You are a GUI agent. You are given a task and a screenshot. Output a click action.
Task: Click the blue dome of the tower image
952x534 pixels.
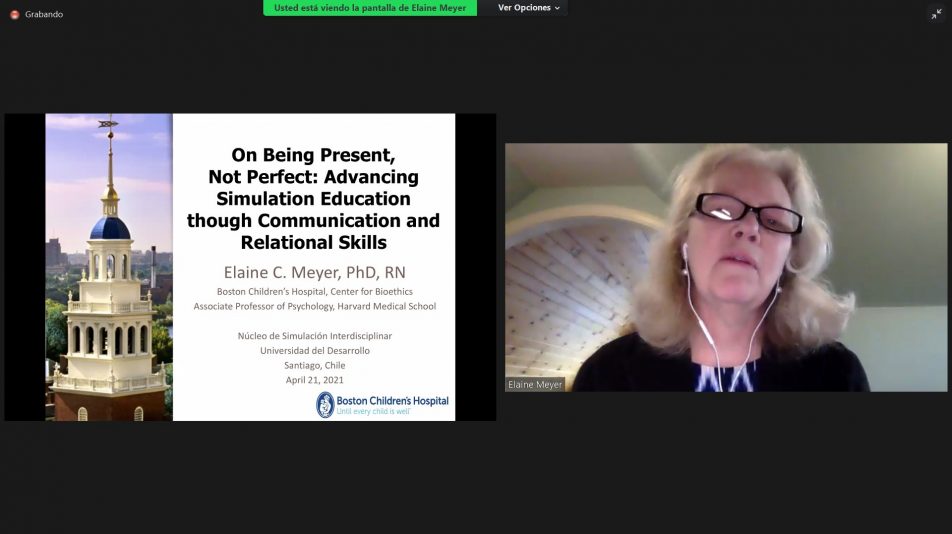point(109,228)
